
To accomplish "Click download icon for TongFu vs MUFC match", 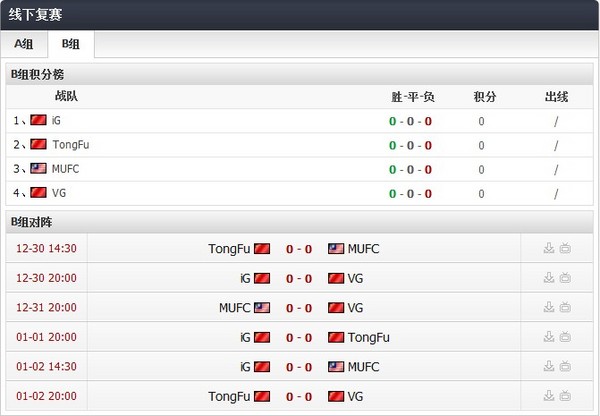I will (548, 249).
